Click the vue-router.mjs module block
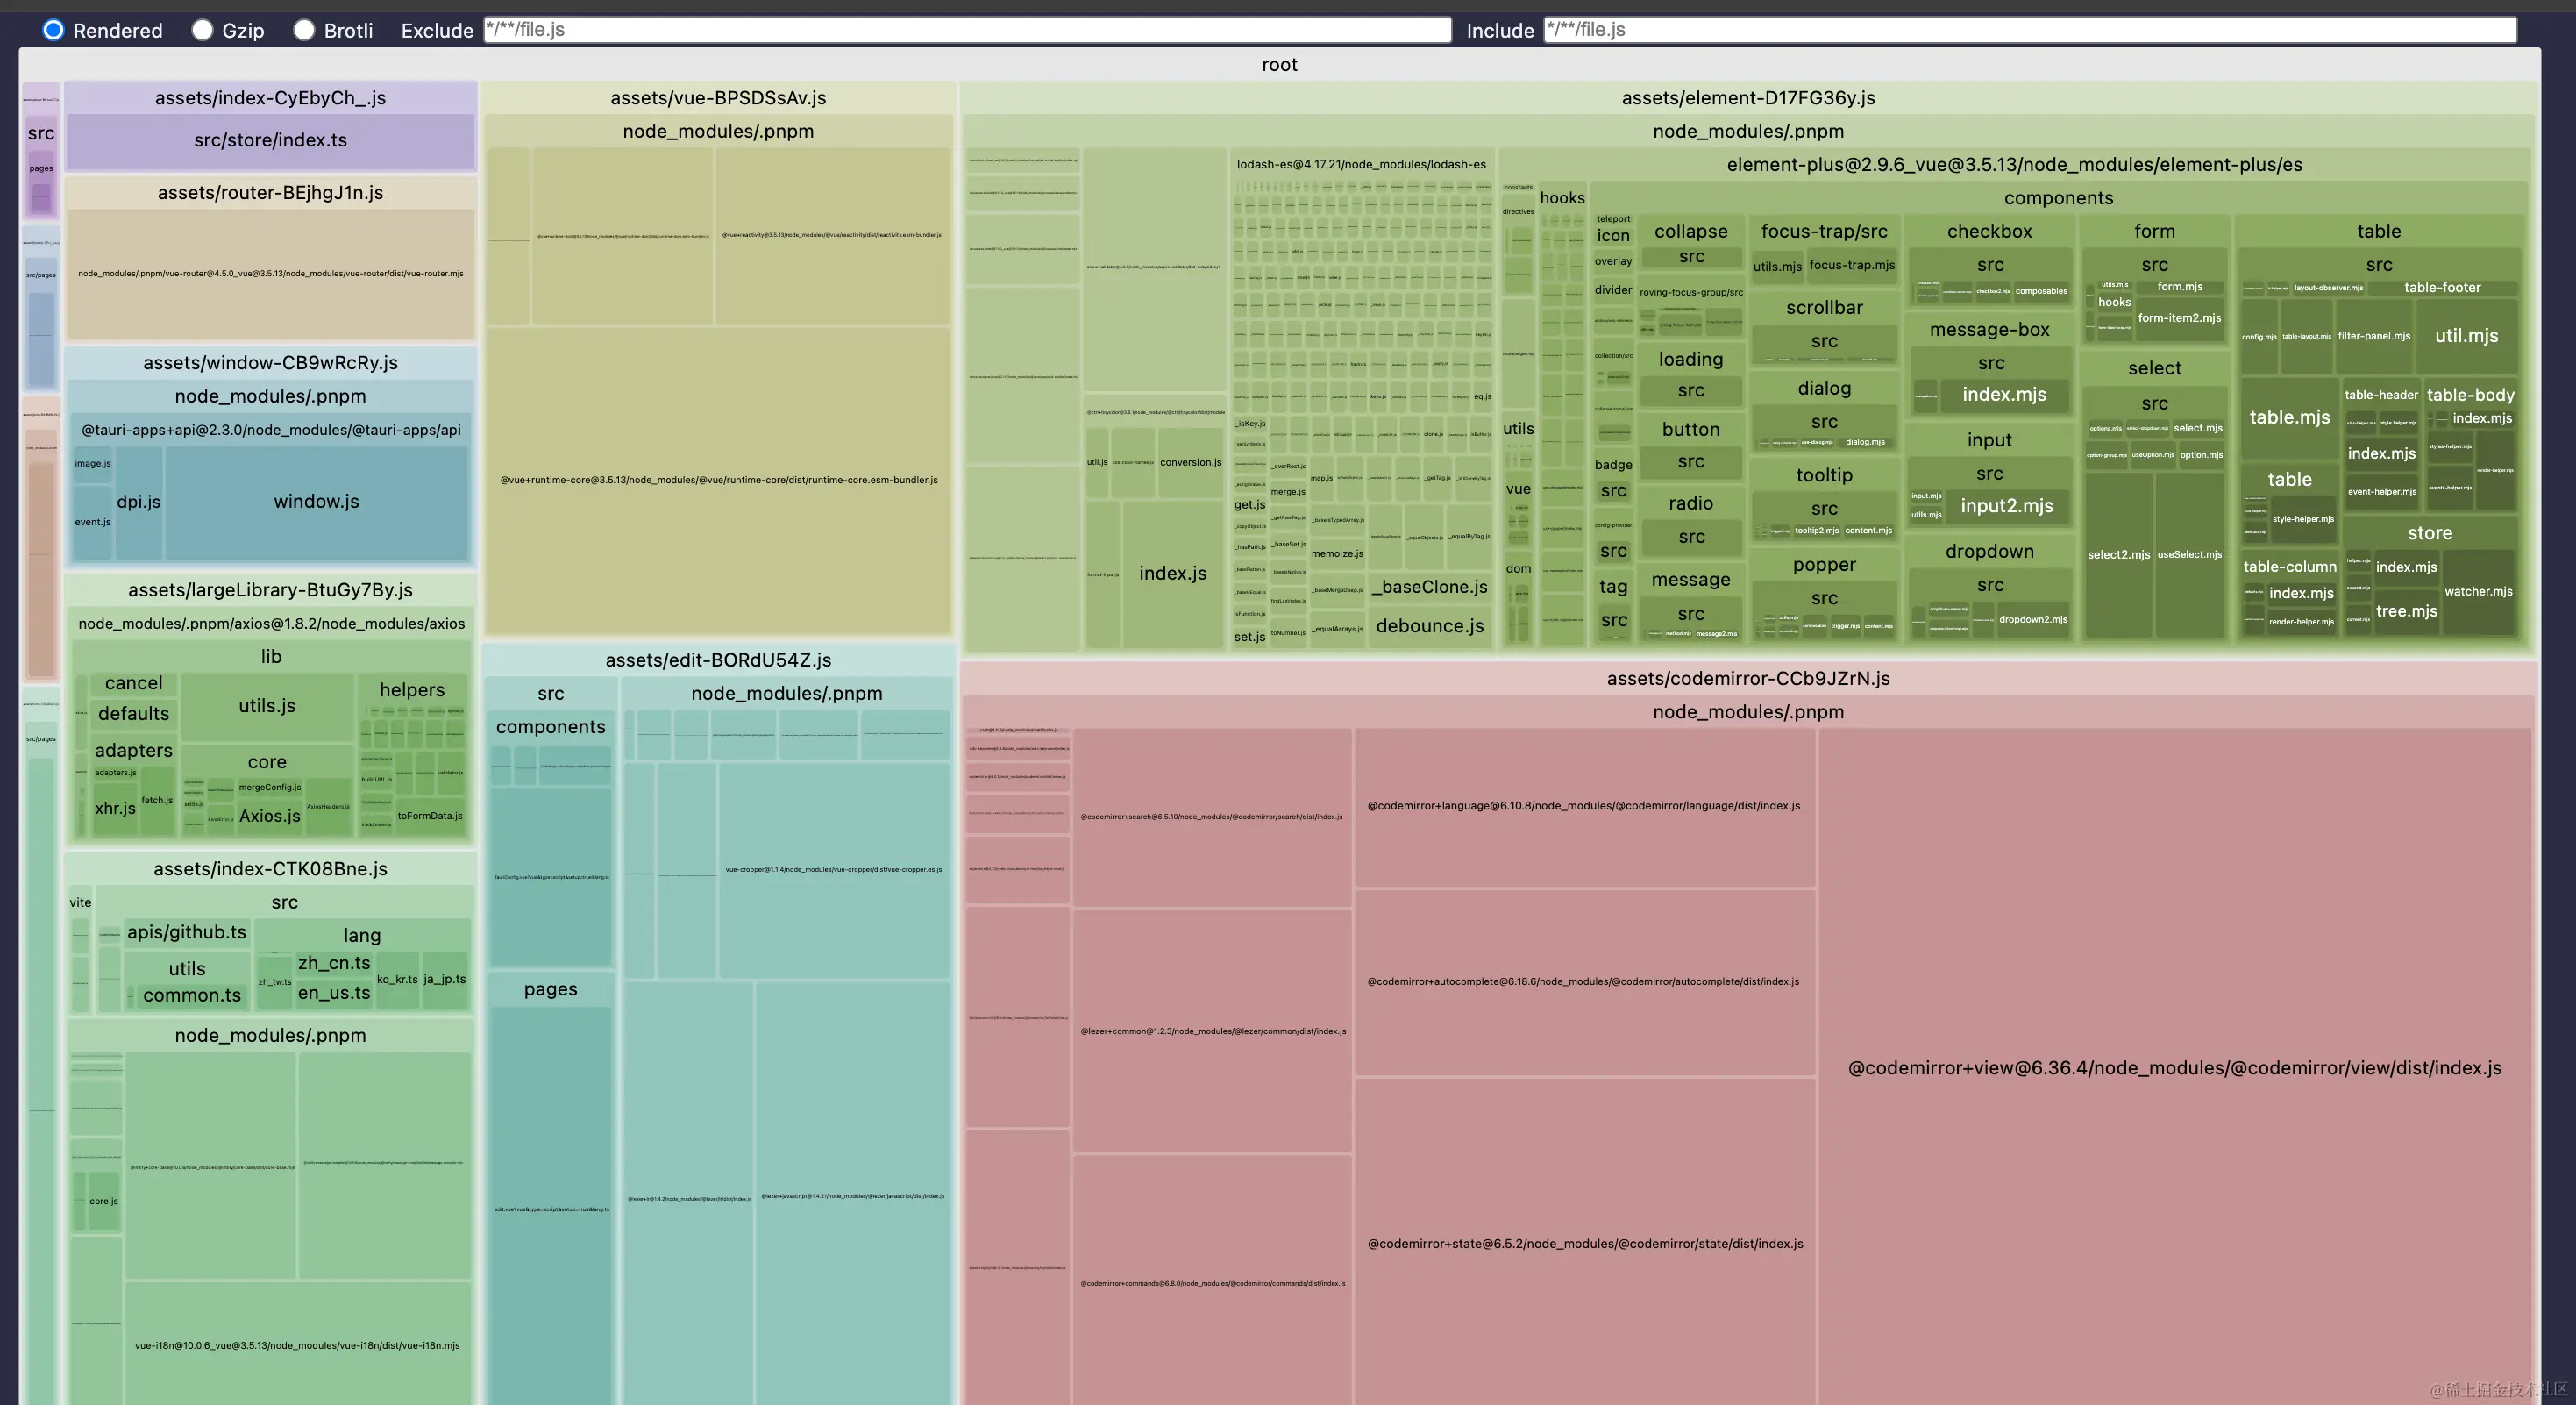The height and width of the screenshot is (1405, 2576). coord(270,273)
